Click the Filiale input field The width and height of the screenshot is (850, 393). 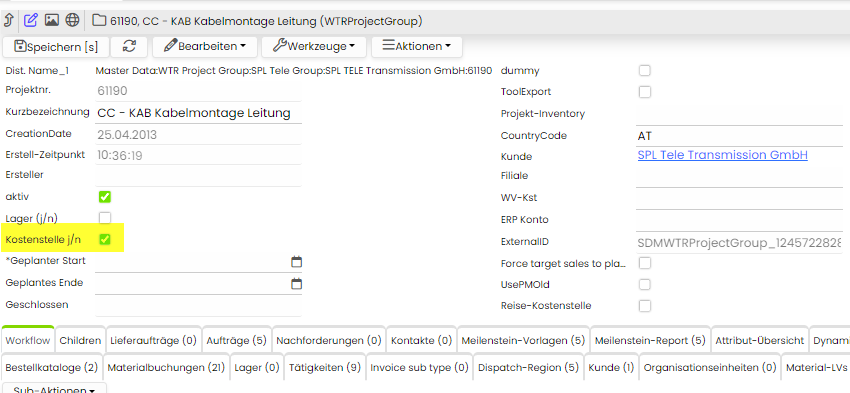pos(739,177)
